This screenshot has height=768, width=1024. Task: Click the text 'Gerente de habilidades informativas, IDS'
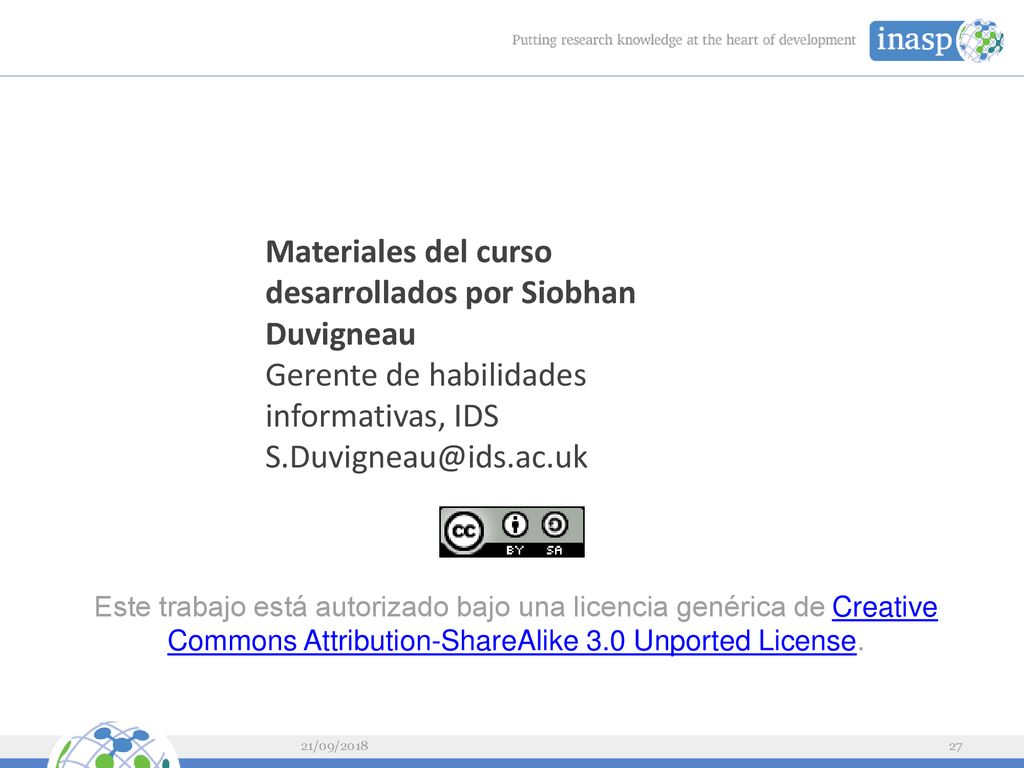coord(425,395)
